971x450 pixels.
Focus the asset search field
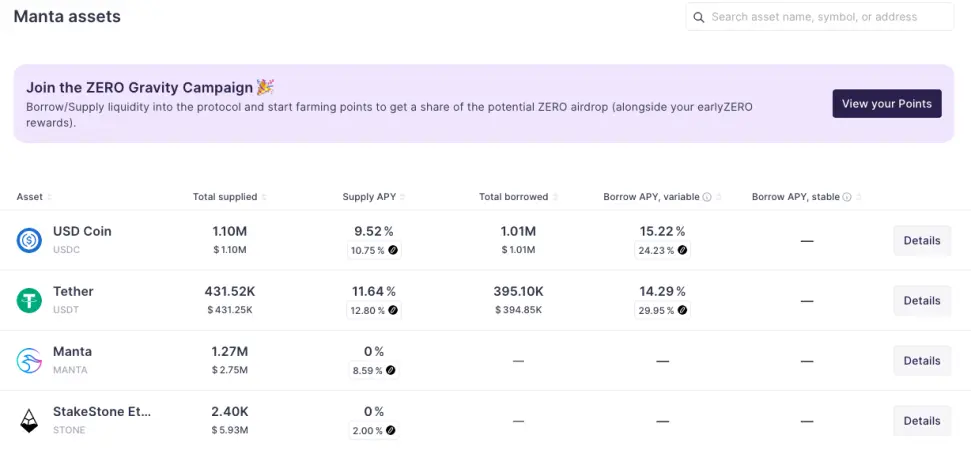(820, 17)
